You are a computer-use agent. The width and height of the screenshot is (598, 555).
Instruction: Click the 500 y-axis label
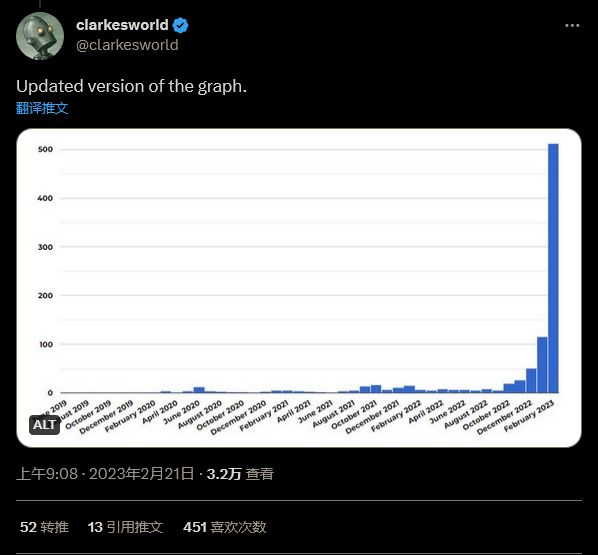pos(45,149)
